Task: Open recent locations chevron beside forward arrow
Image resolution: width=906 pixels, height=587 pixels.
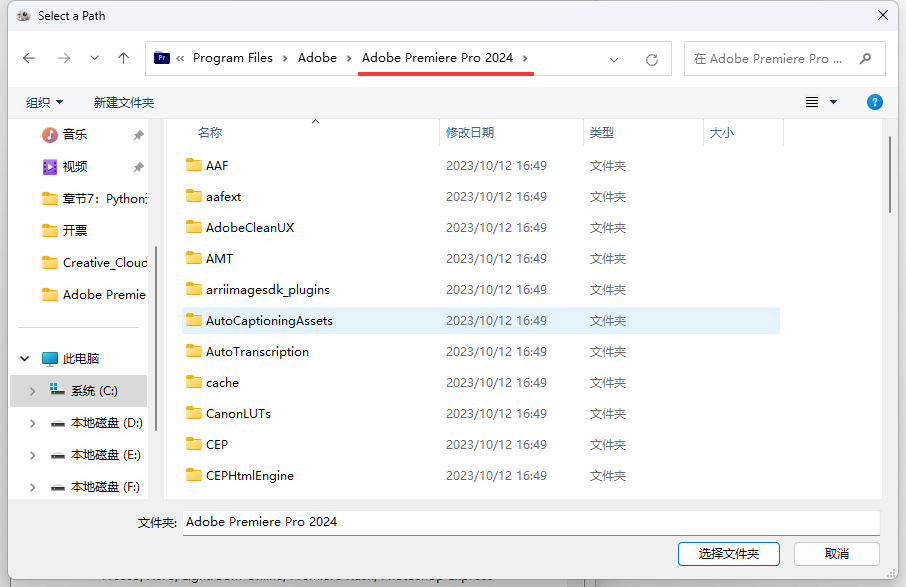Action: (x=94, y=58)
